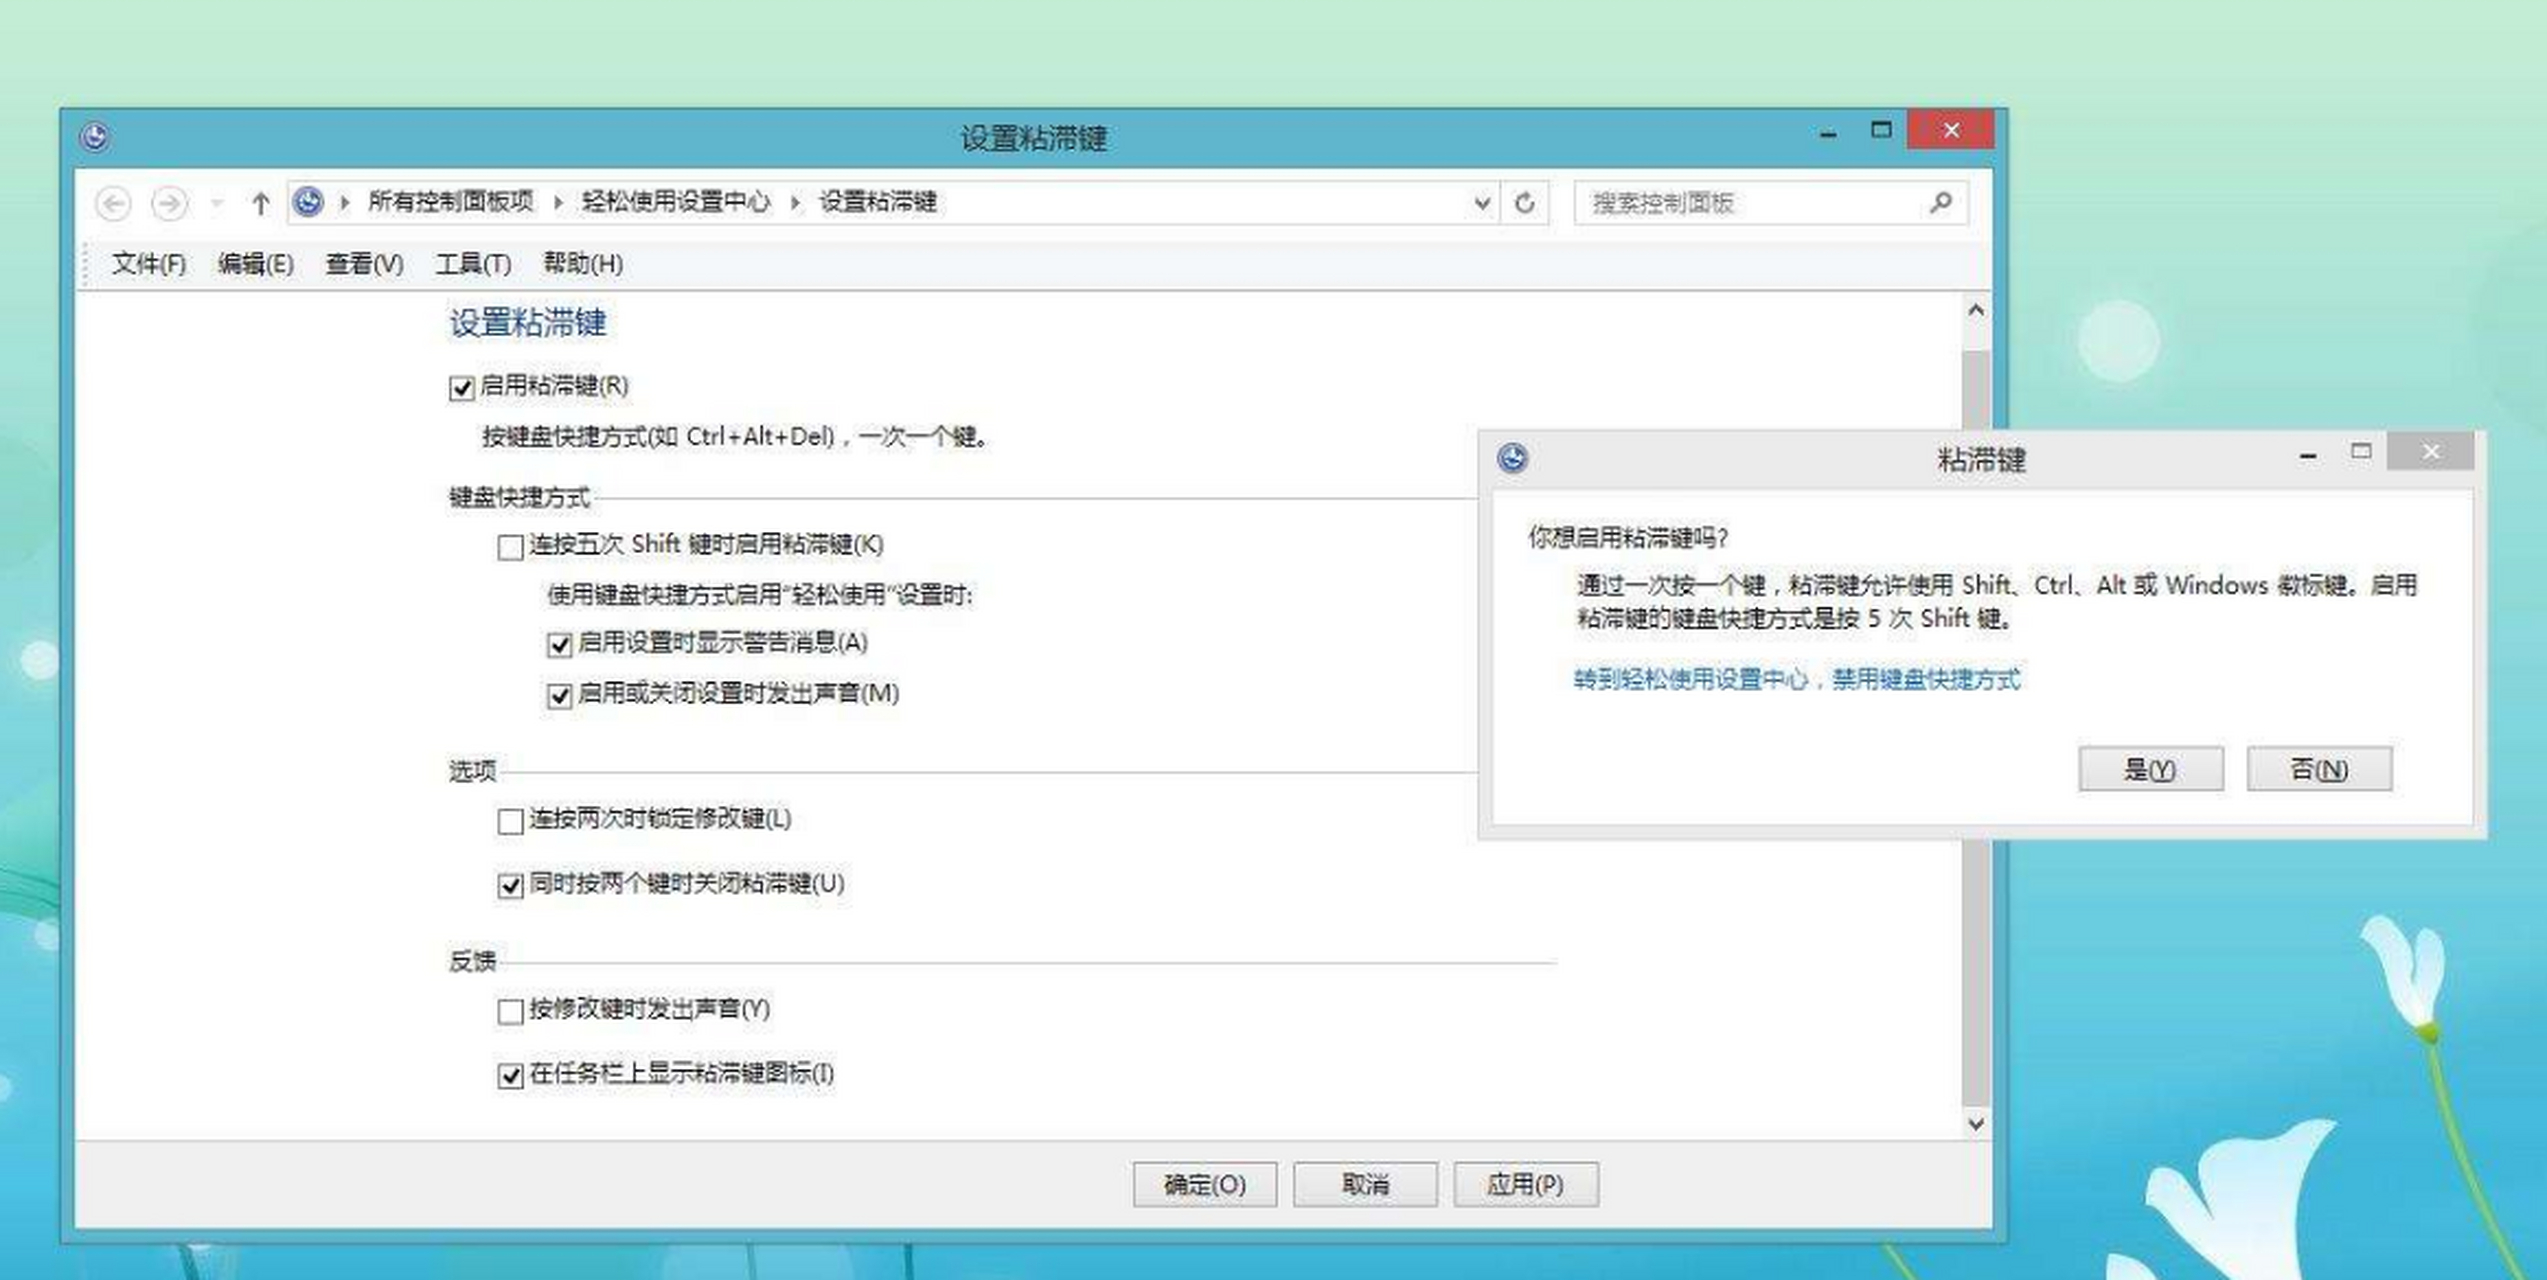Click 是(Y) button in 粘滞键 dialog
The width and height of the screenshot is (2547, 1280).
pos(2150,769)
